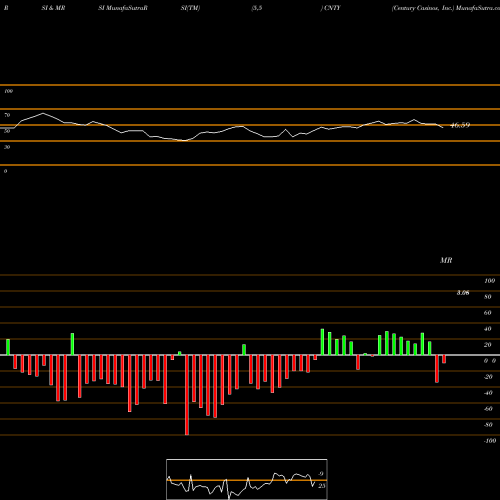Click the MR axis label -100
This screenshot has width=500, height=500.
coord(489,441)
